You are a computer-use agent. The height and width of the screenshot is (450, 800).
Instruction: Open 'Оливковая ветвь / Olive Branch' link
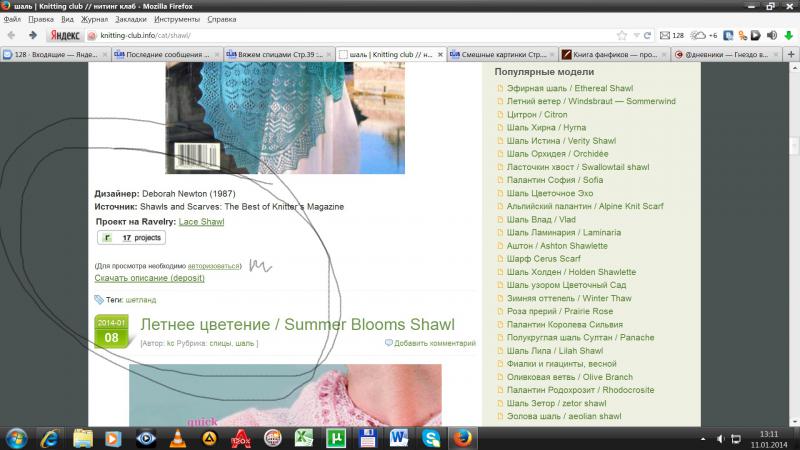(x=570, y=377)
